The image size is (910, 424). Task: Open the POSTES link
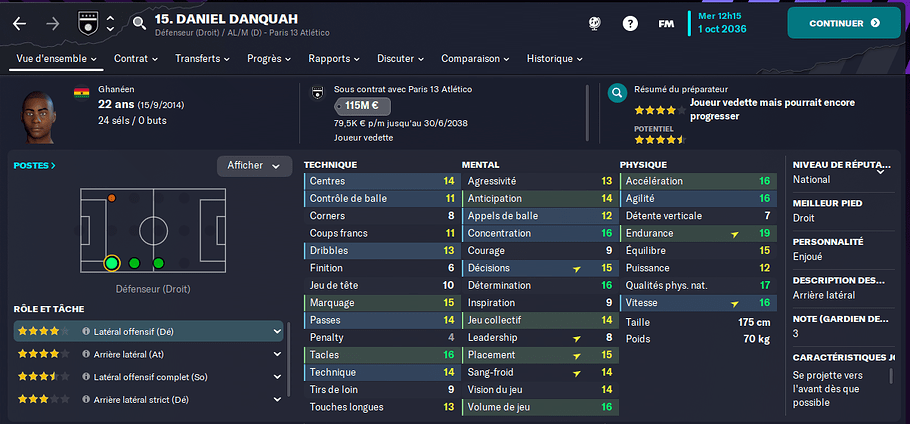[x=35, y=165]
